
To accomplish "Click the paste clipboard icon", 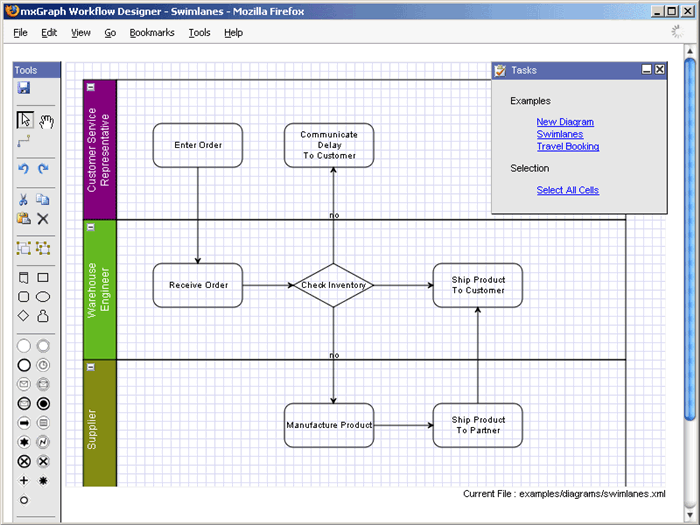I will point(24,218).
